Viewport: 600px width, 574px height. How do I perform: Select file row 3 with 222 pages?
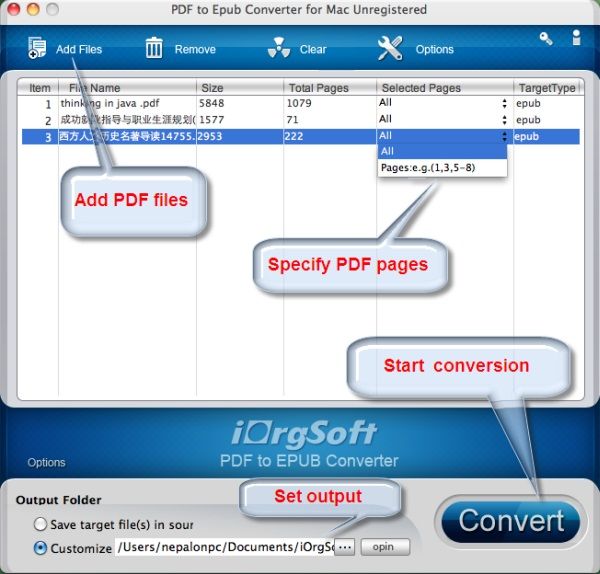pos(301,136)
